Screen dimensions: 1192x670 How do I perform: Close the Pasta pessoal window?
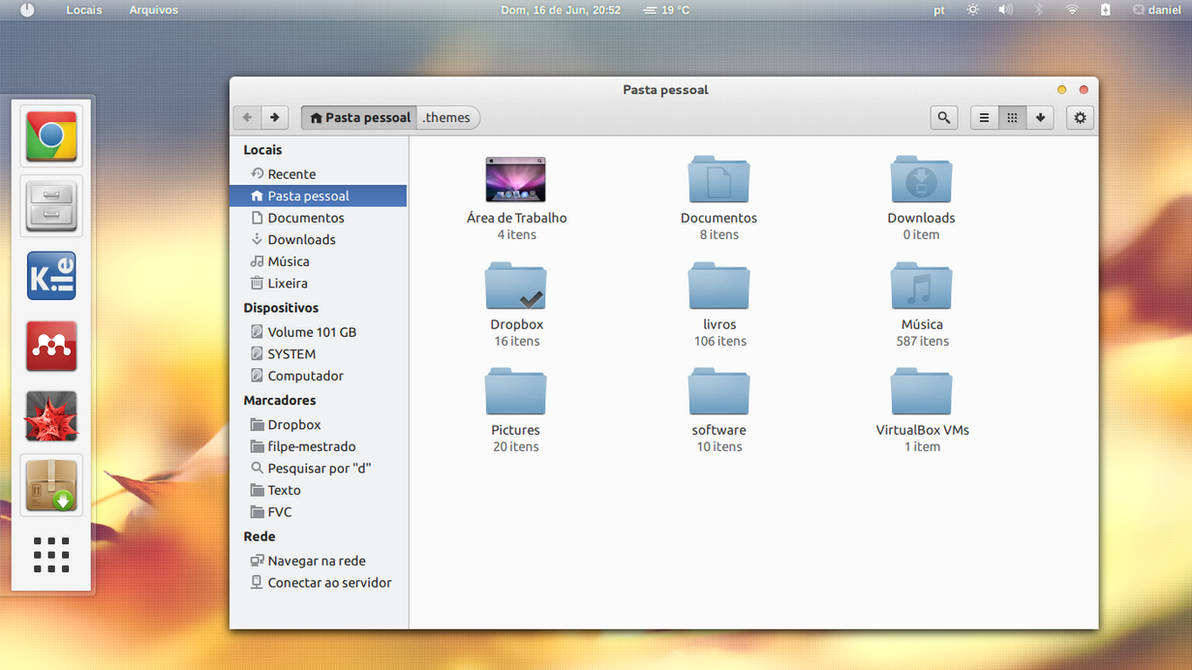pyautogui.click(x=1083, y=90)
